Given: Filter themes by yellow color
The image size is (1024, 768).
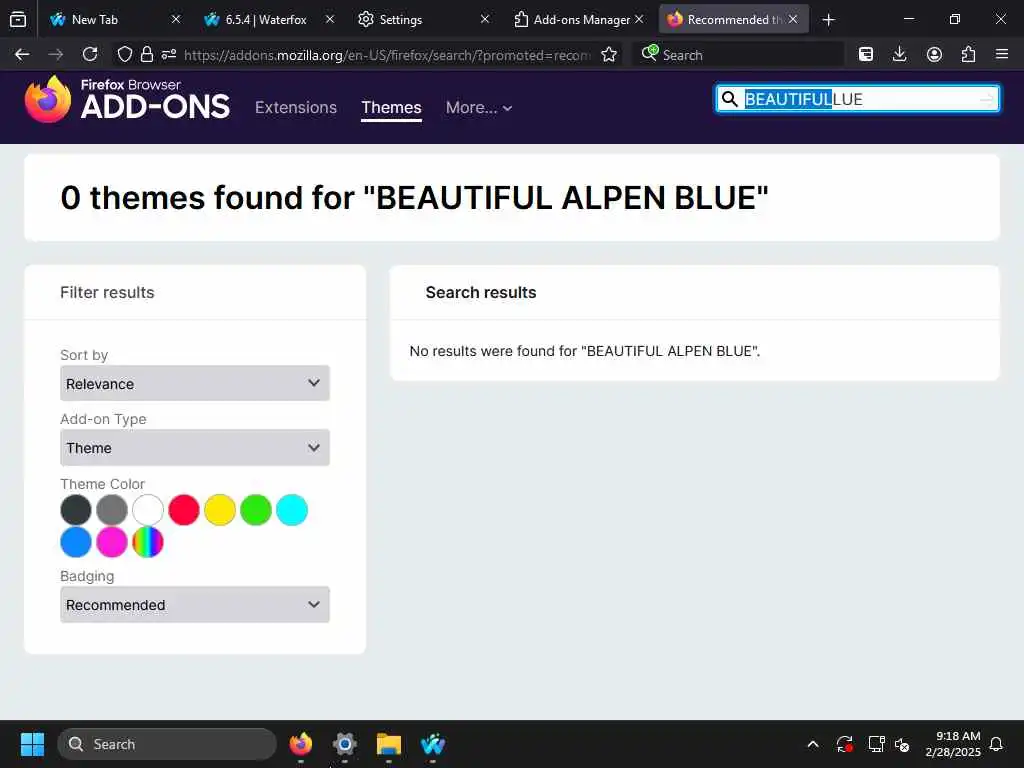Looking at the screenshot, I should click(219, 509).
